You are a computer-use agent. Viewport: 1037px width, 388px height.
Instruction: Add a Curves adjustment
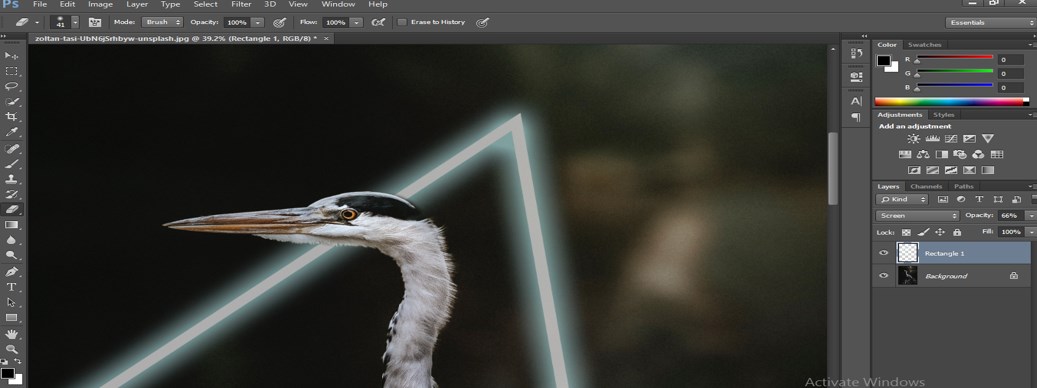click(x=951, y=139)
